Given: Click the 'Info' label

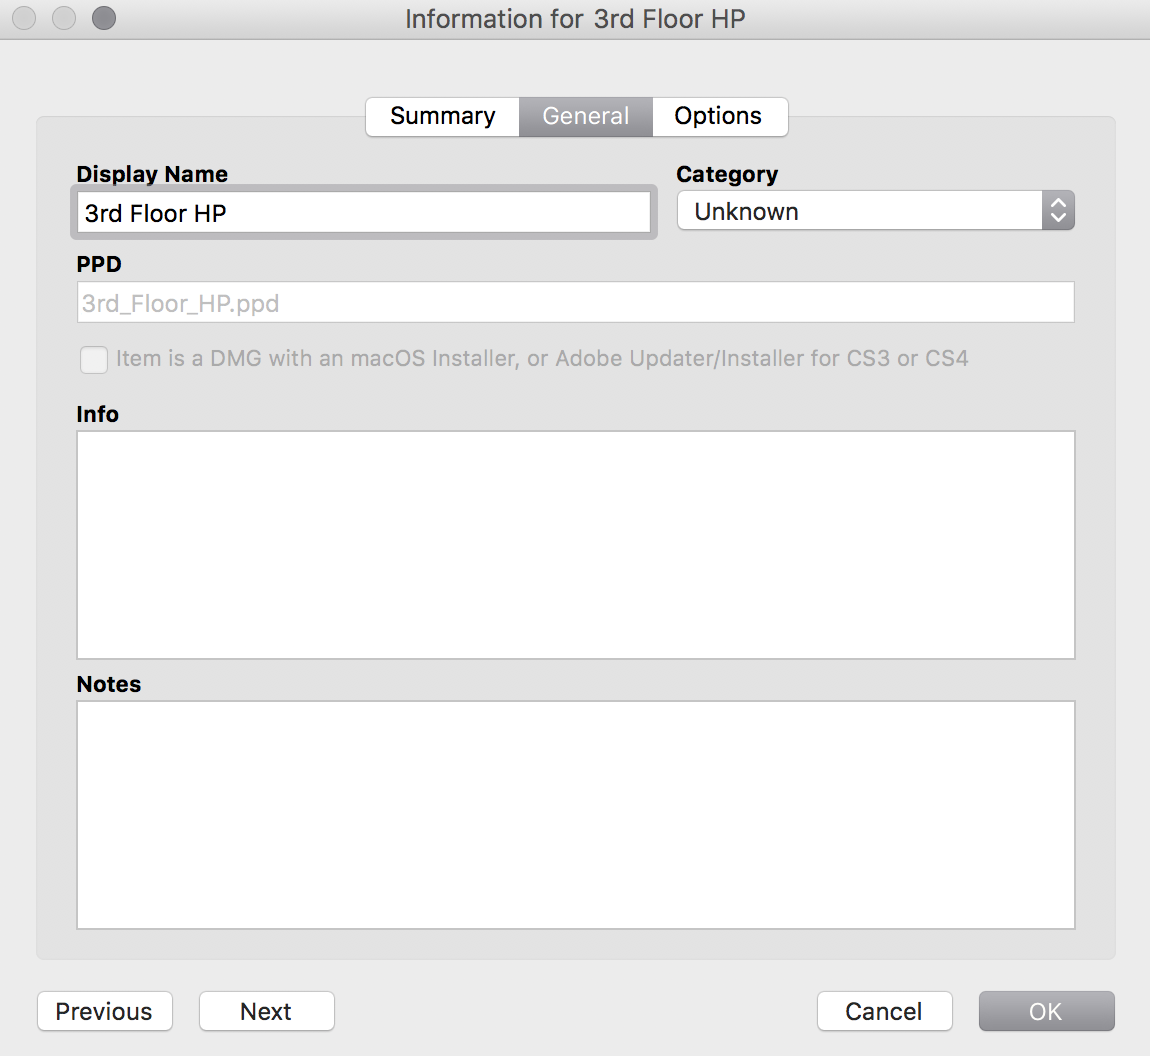Looking at the screenshot, I should click(98, 414).
